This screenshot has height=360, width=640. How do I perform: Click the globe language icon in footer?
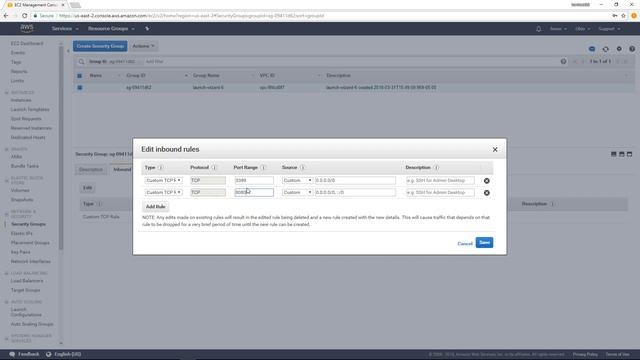point(49,354)
